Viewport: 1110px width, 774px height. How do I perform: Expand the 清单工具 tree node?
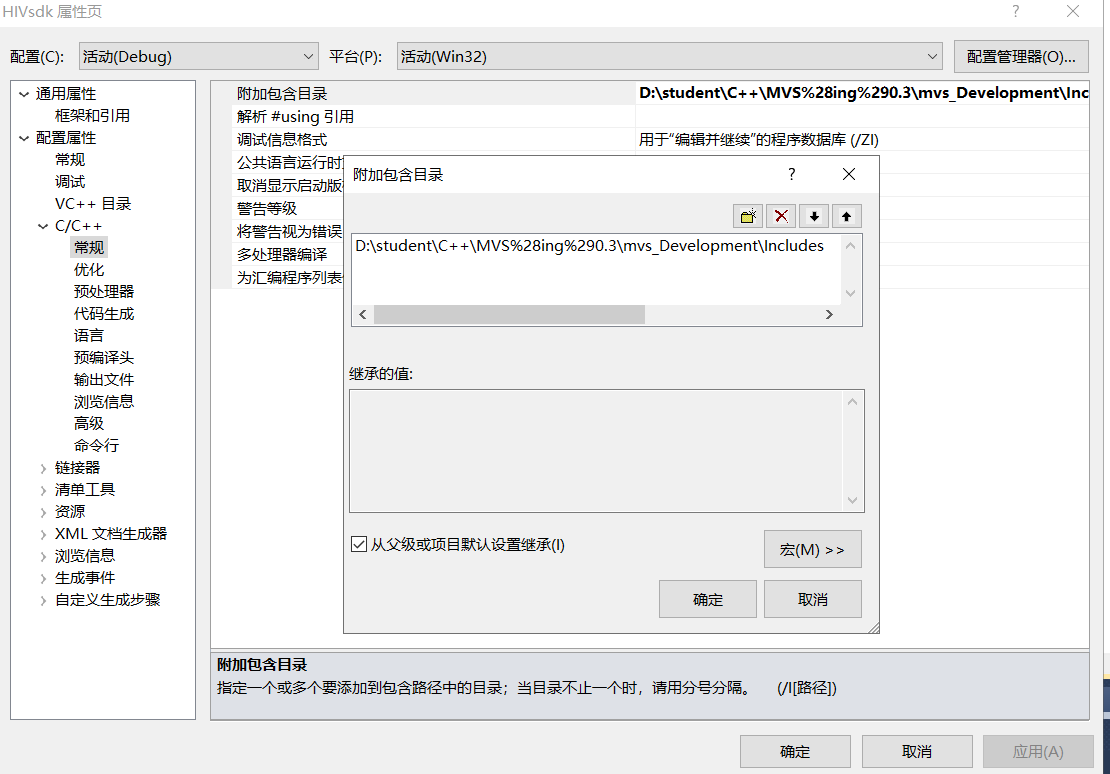pyautogui.click(x=43, y=490)
